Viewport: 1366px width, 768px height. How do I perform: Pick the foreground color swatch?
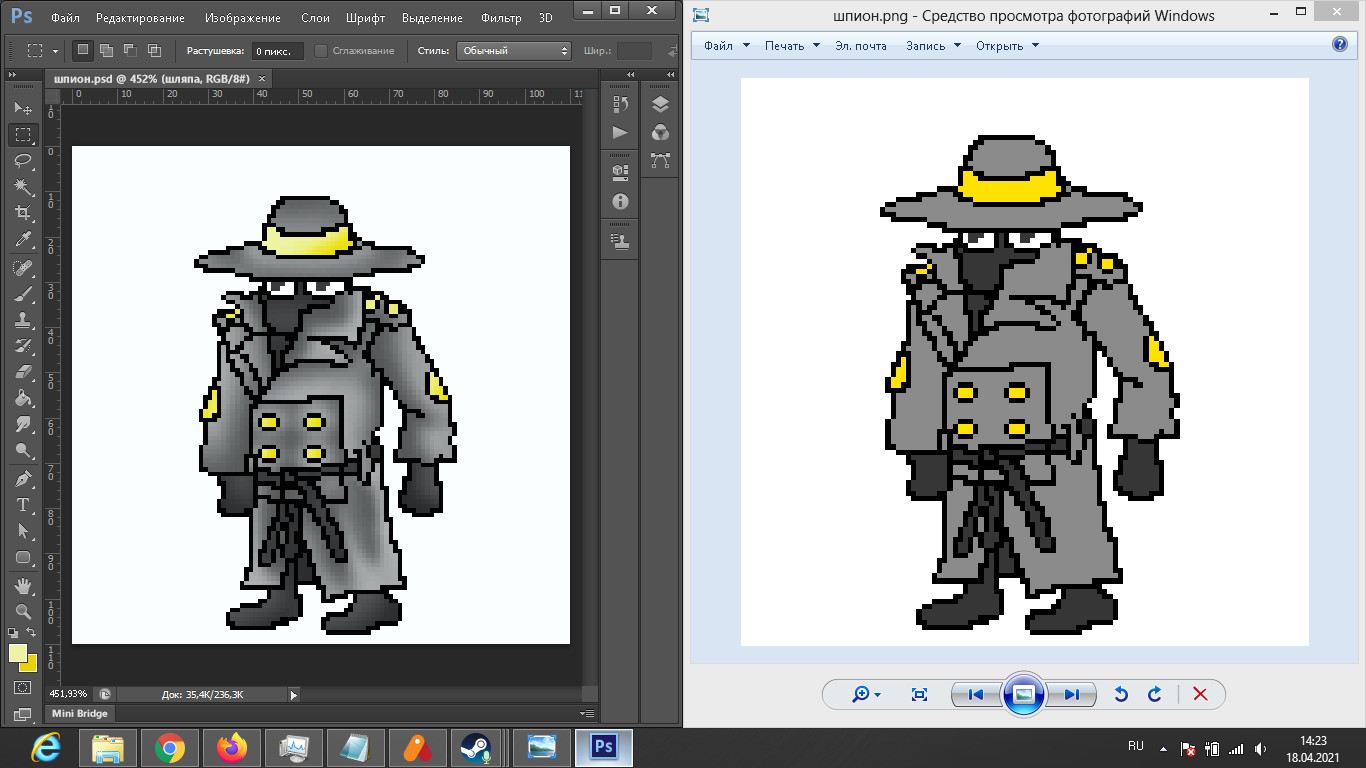[x=18, y=653]
